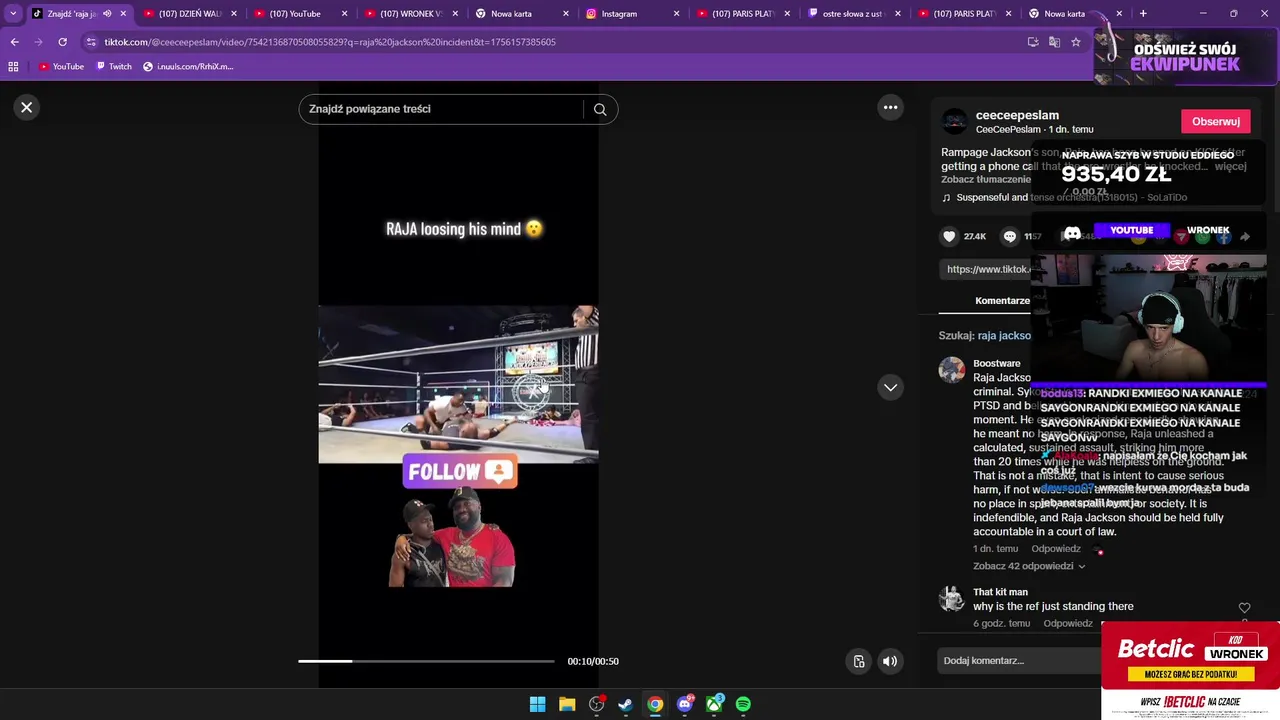Bookmark this page with star icon
1280x720 pixels.
[1076, 42]
